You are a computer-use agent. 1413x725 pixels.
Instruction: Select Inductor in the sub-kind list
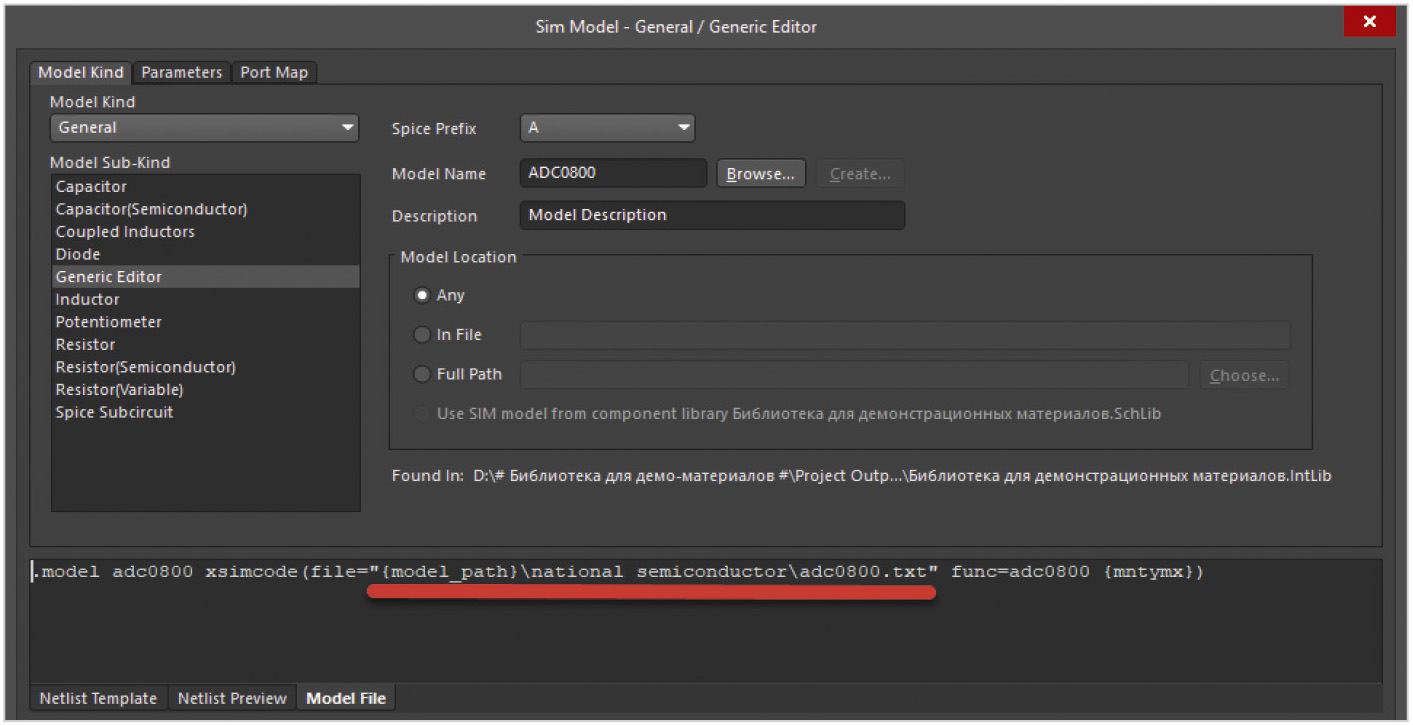[205, 299]
